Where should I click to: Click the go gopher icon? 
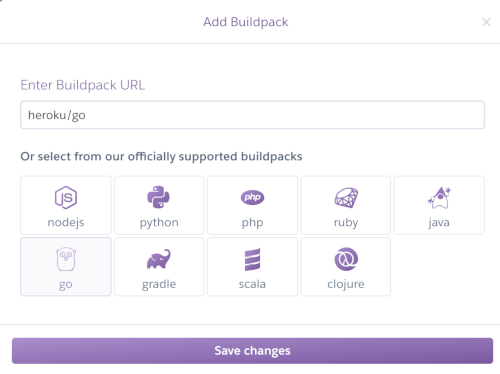(x=66, y=259)
